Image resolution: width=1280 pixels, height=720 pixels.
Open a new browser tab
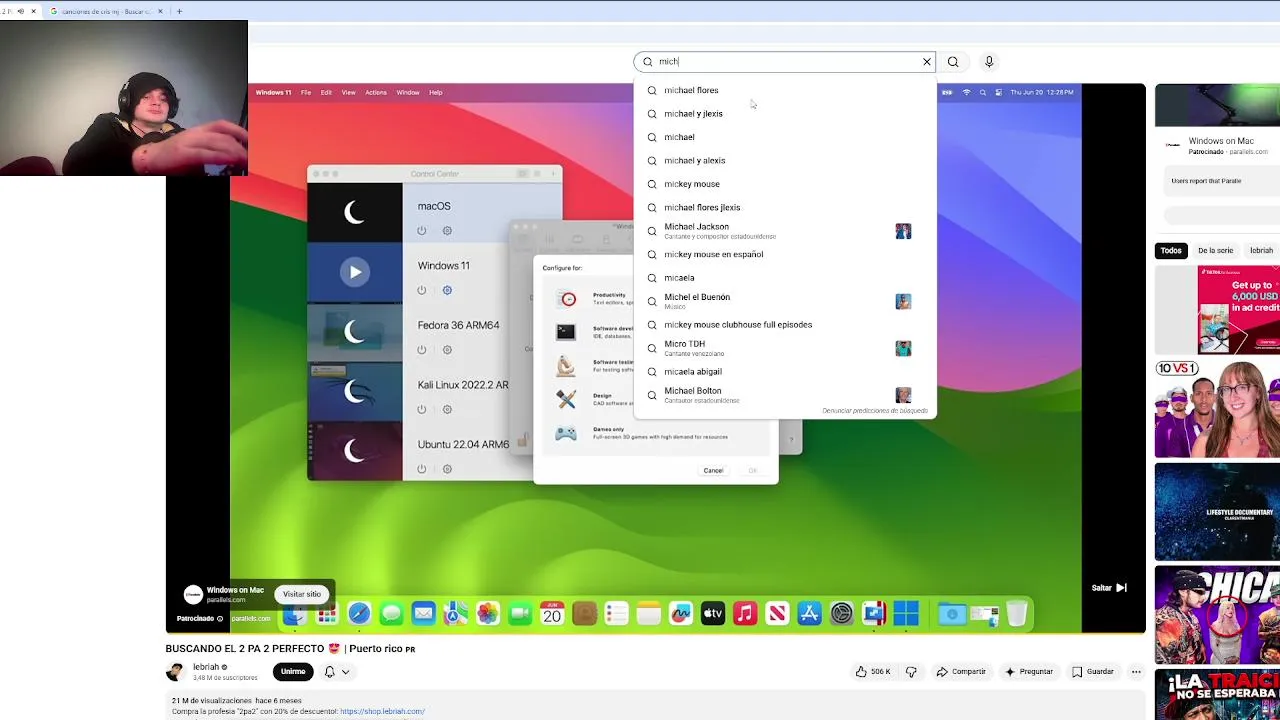click(179, 11)
